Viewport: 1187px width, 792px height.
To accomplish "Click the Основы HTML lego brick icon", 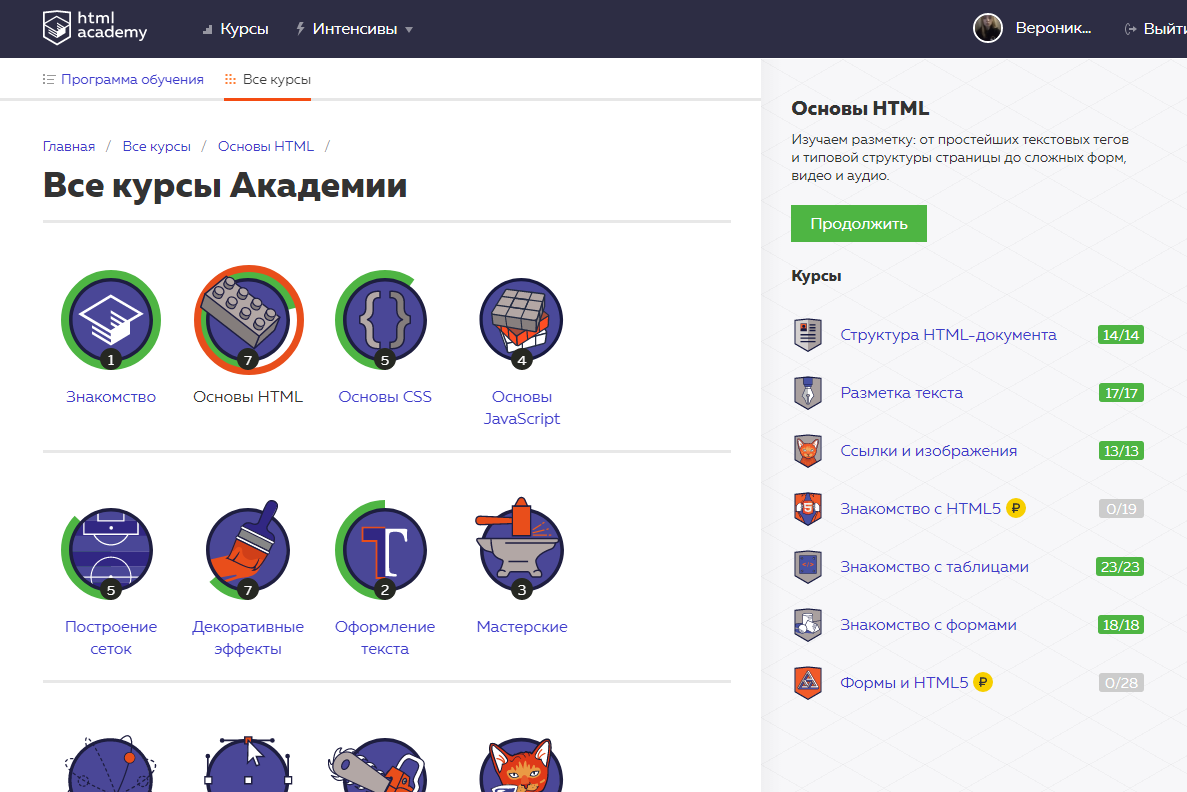I will [248, 320].
